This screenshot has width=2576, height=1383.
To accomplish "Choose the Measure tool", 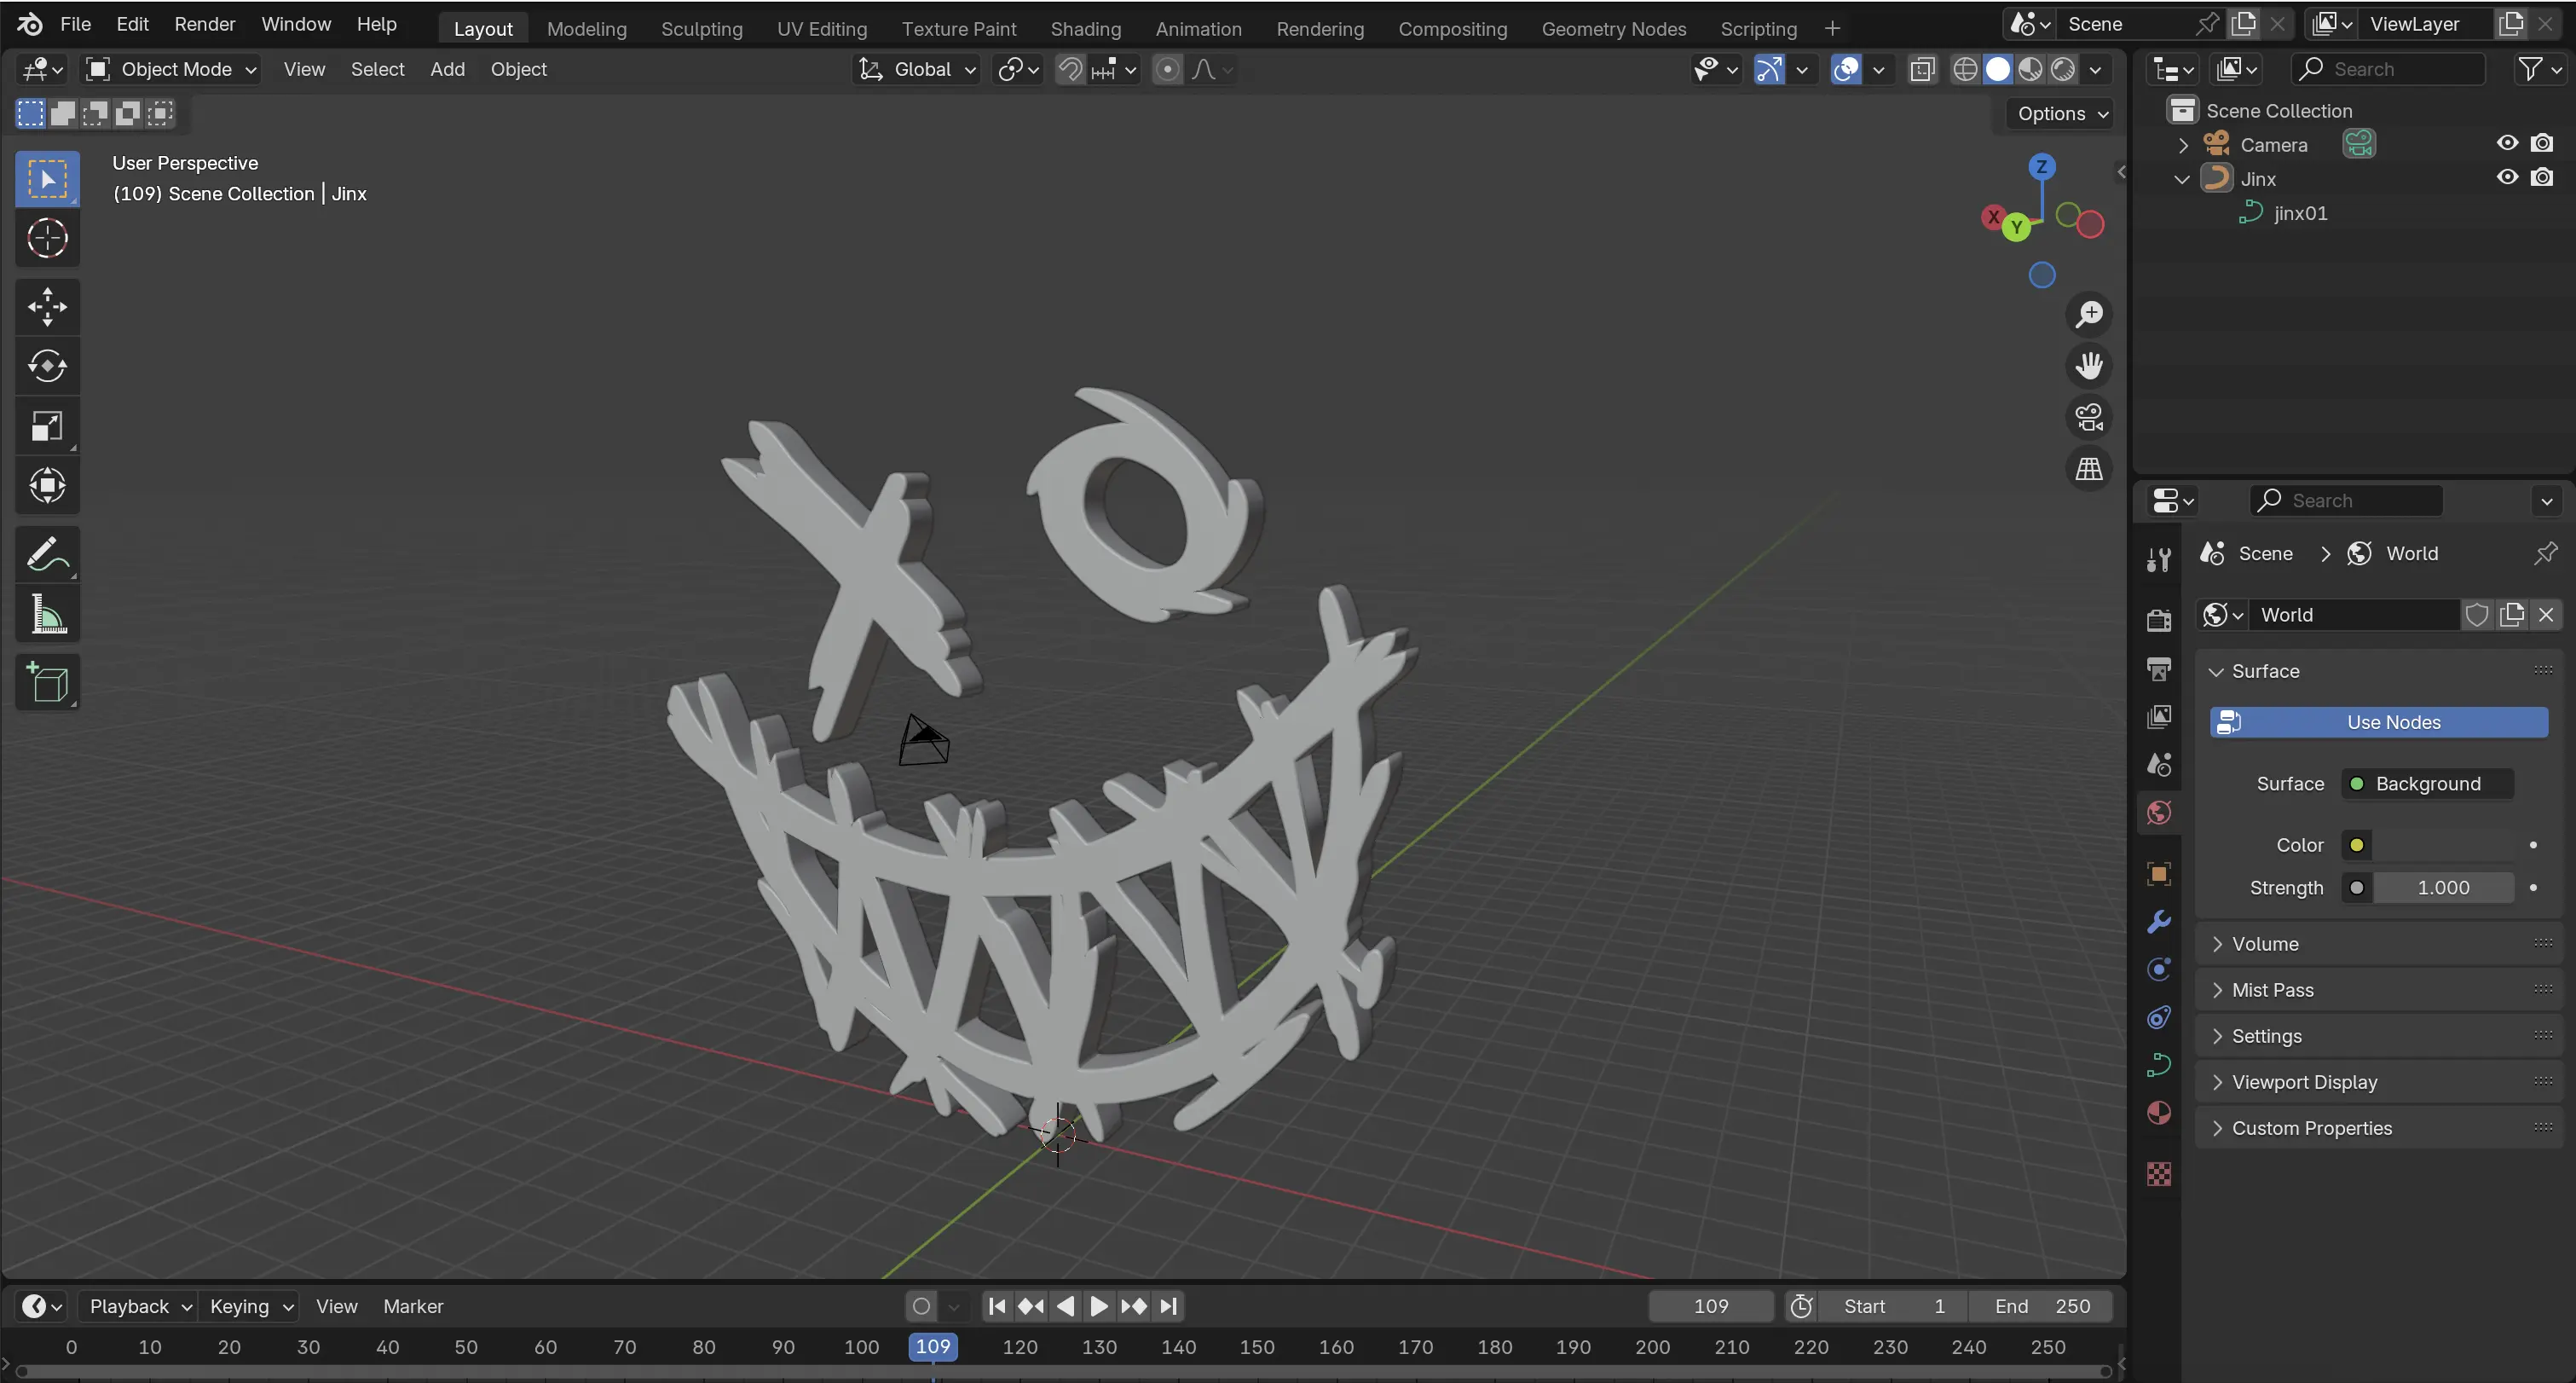I will click(47, 614).
